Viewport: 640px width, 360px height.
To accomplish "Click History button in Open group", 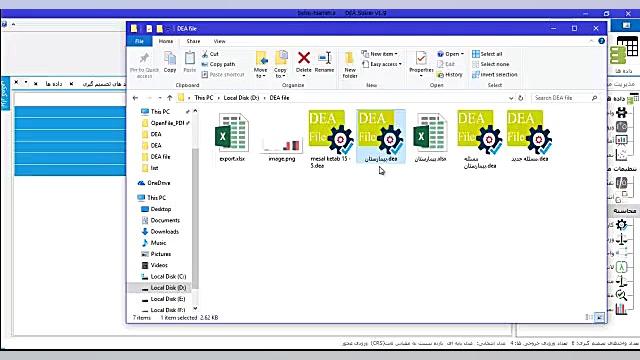I will 449,75.
